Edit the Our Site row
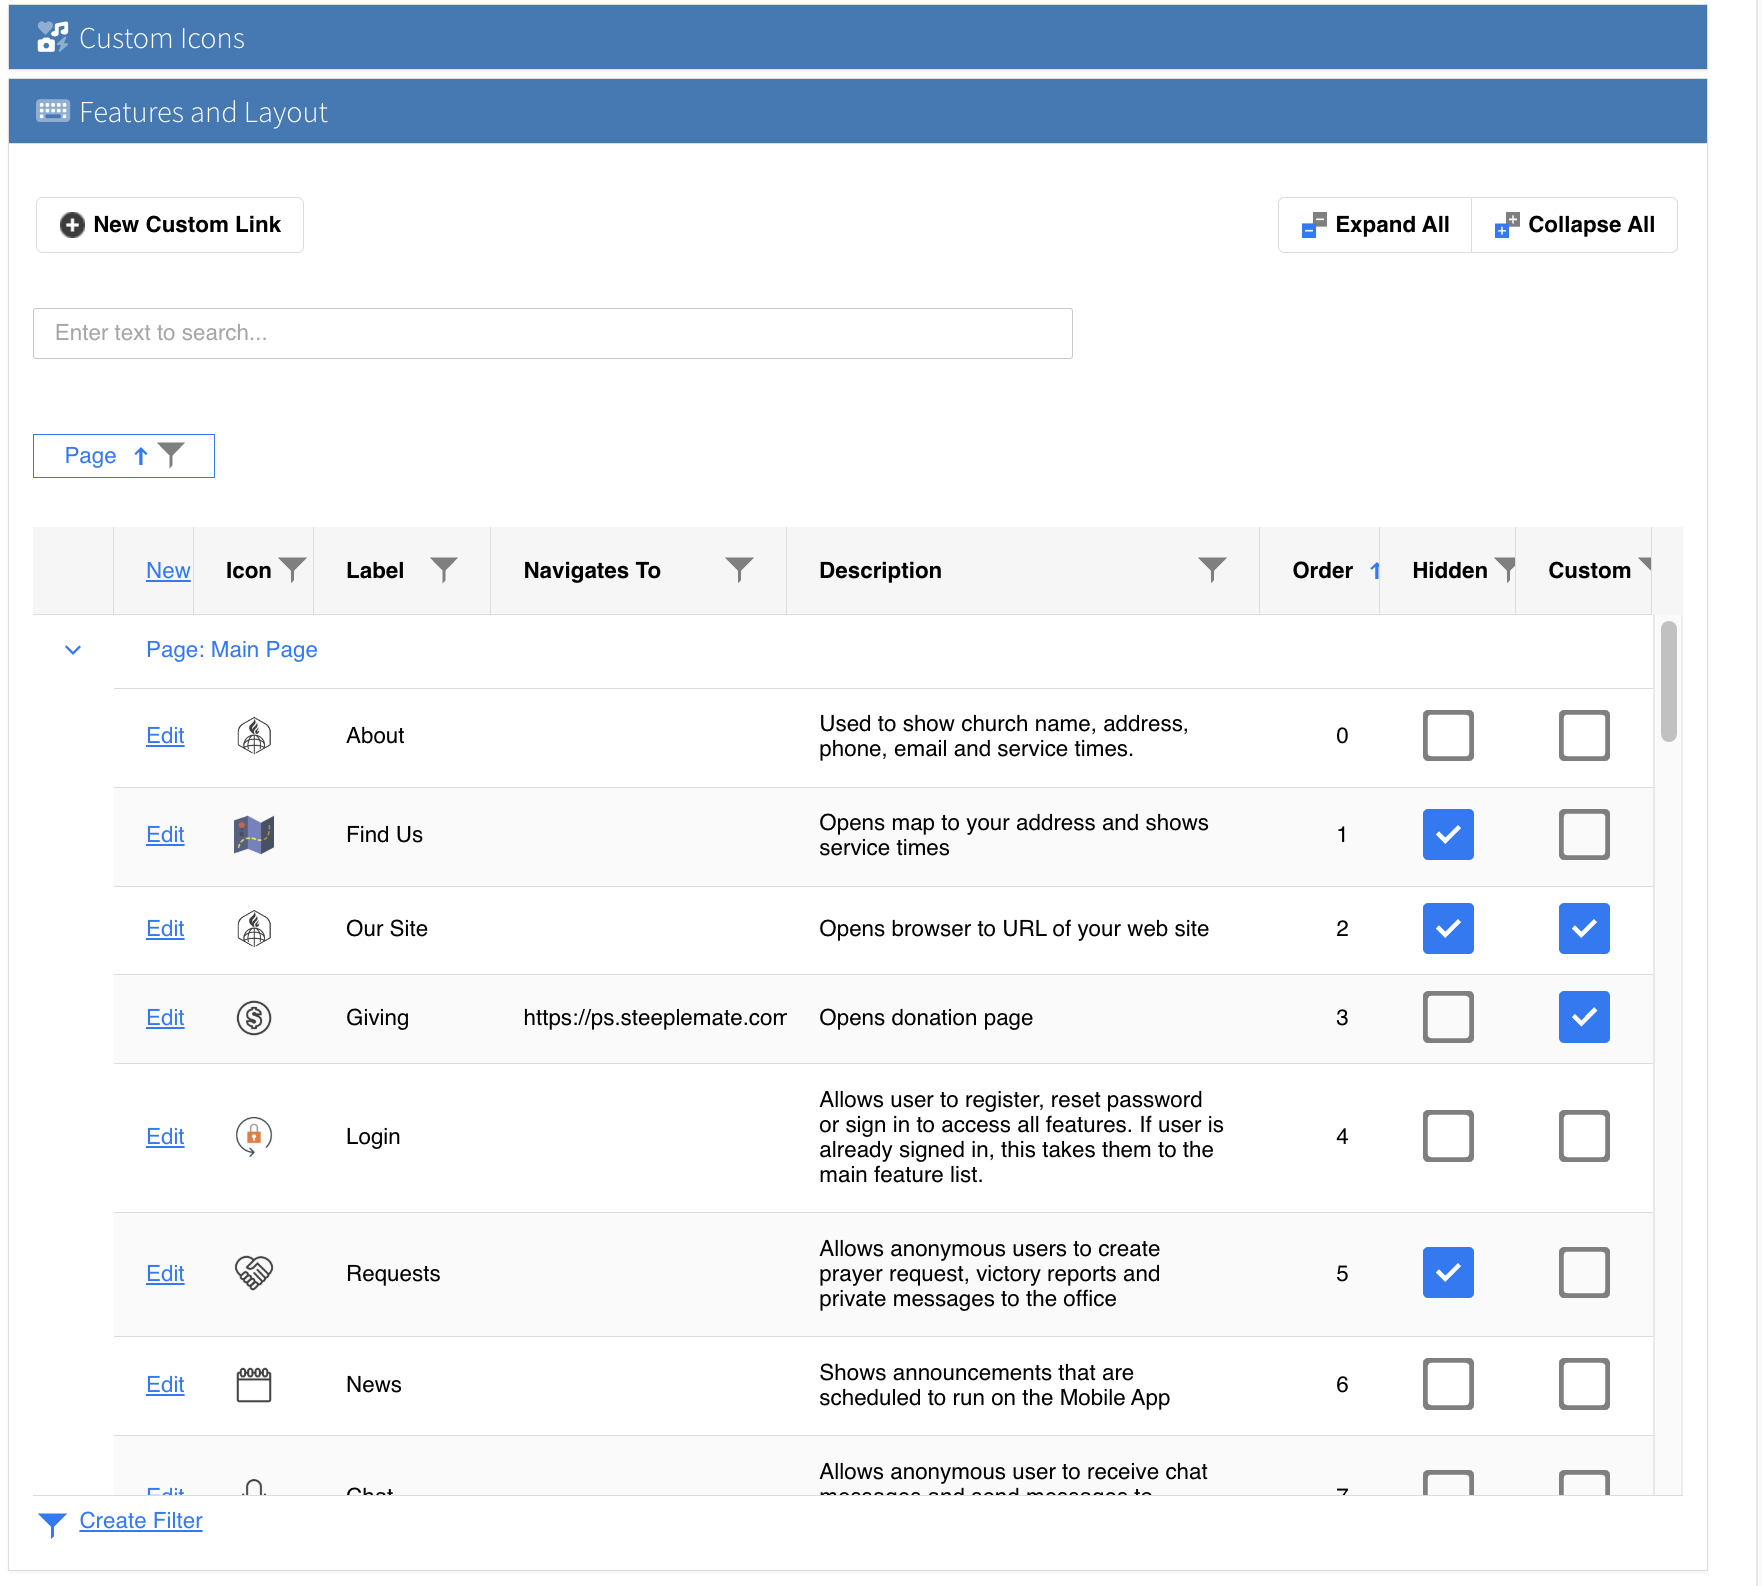This screenshot has width=1762, height=1586. point(165,928)
